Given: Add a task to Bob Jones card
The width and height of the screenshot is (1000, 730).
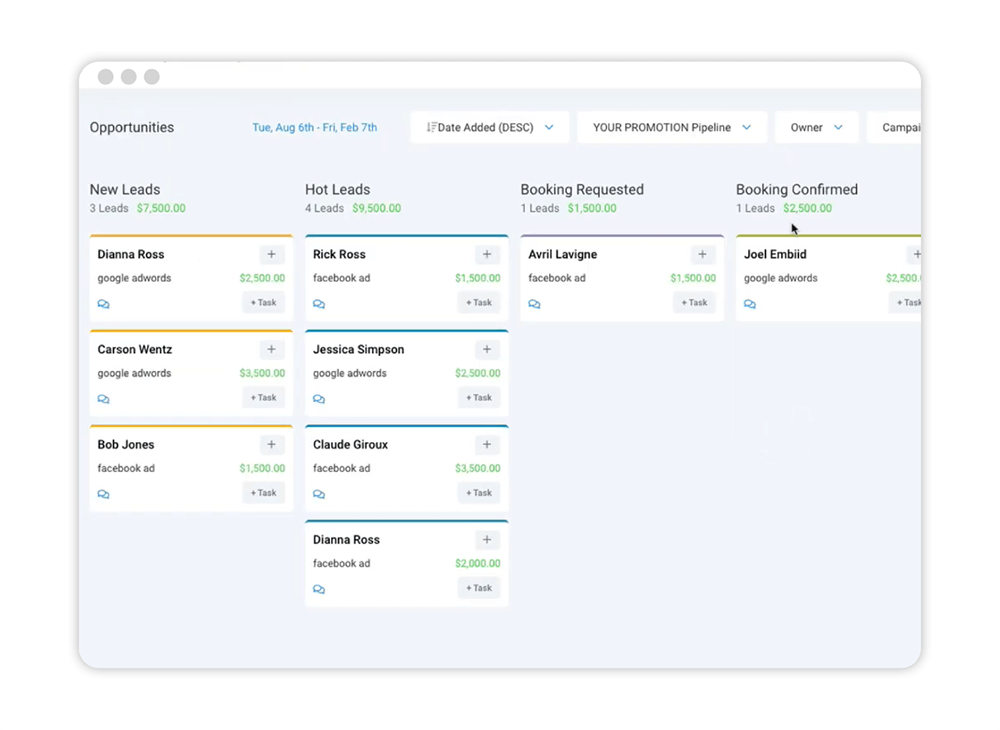Looking at the screenshot, I should (x=263, y=493).
